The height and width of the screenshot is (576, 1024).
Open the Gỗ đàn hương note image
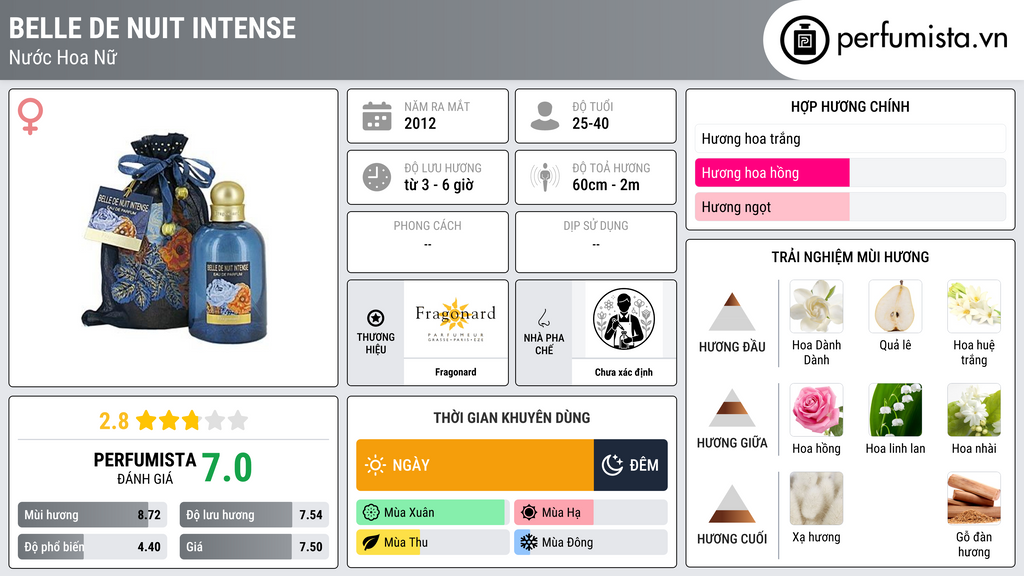(x=974, y=498)
